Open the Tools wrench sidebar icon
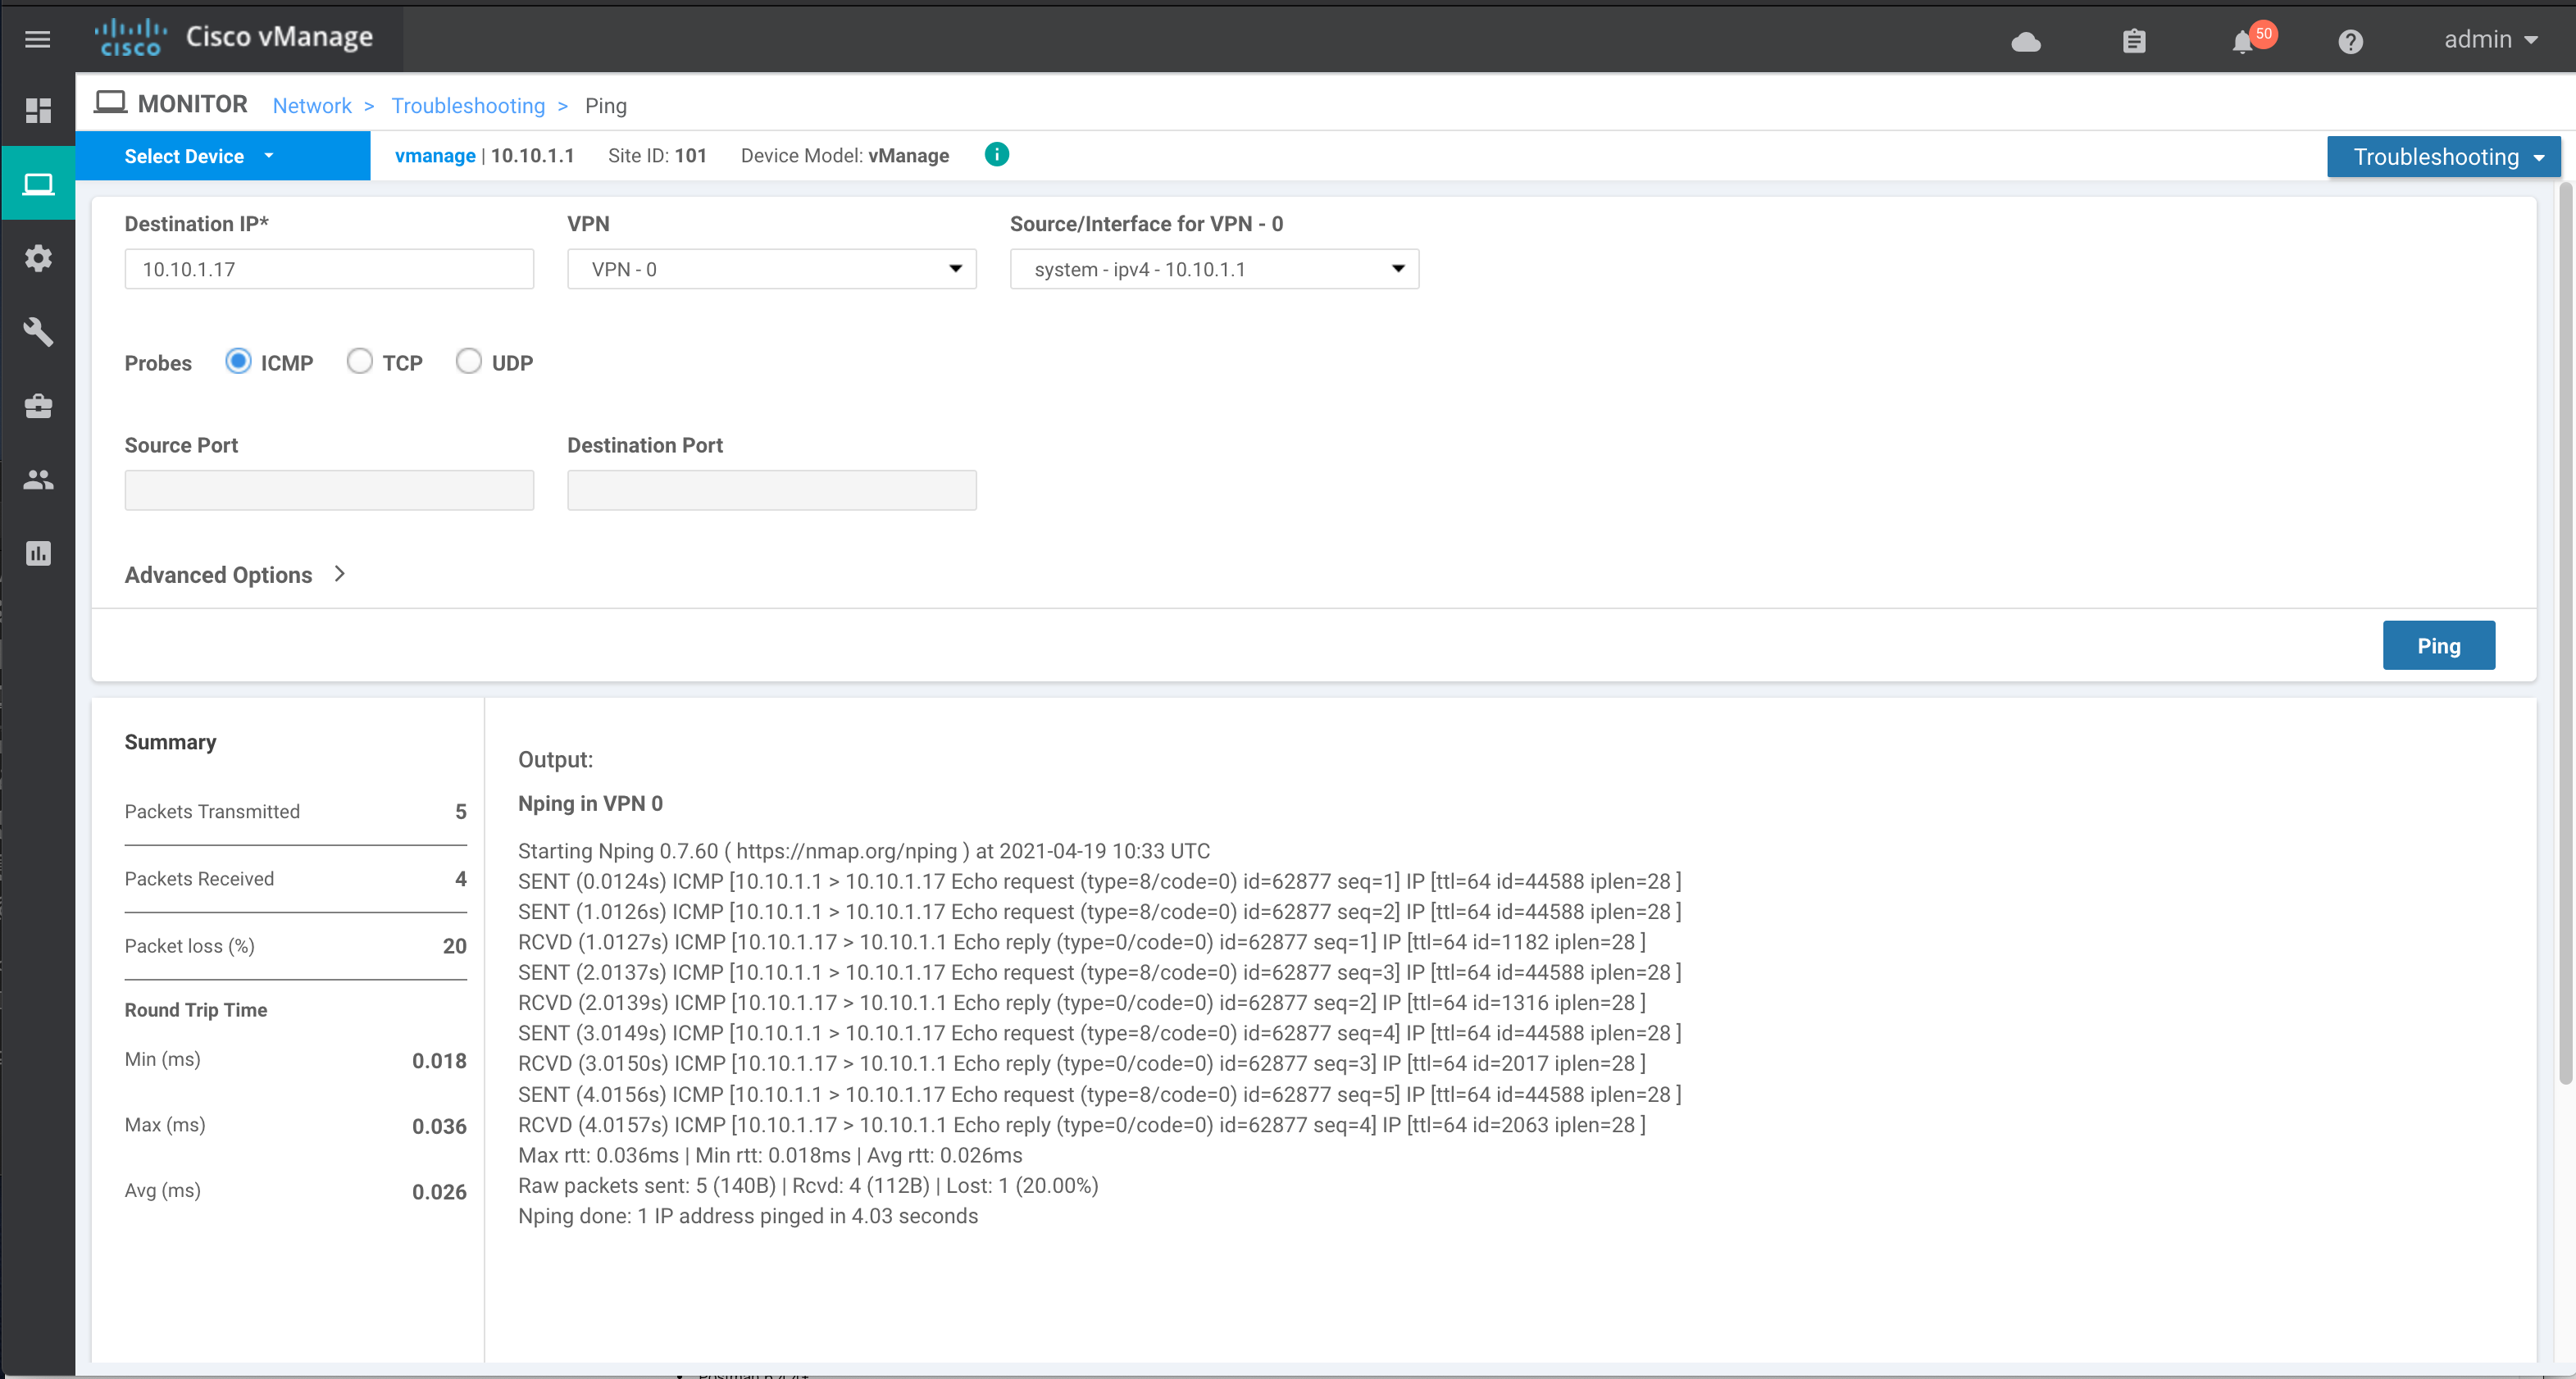Screen dimensions: 2576x1379 click(x=38, y=332)
